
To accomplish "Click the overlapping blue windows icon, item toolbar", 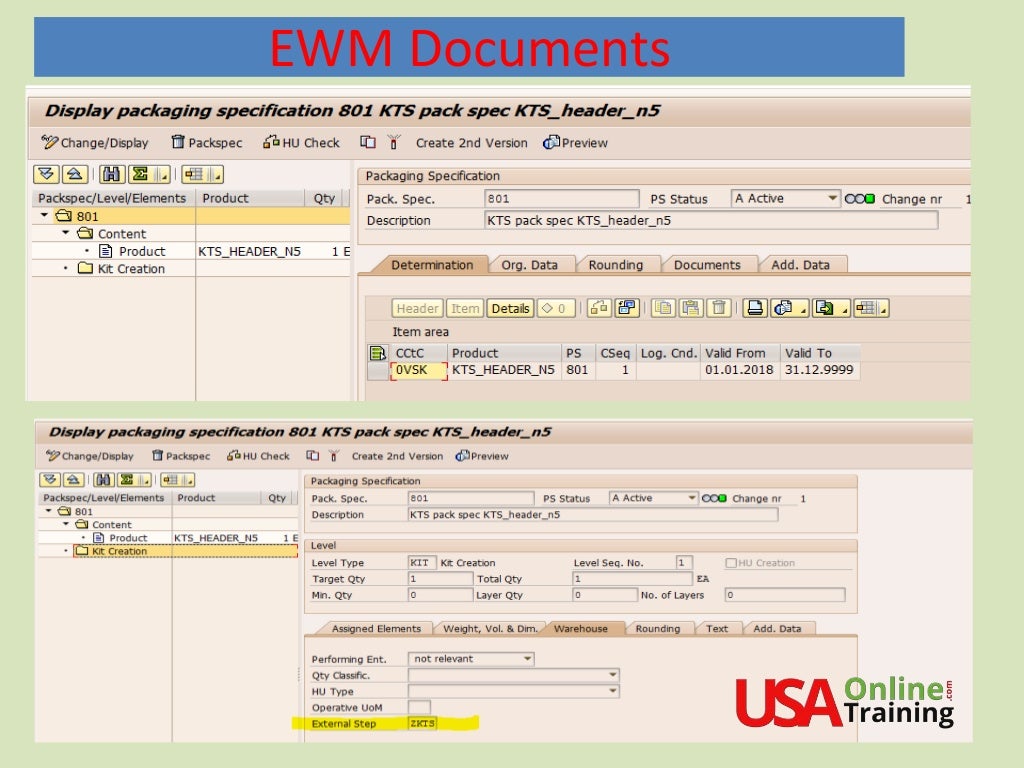I will click(627, 308).
